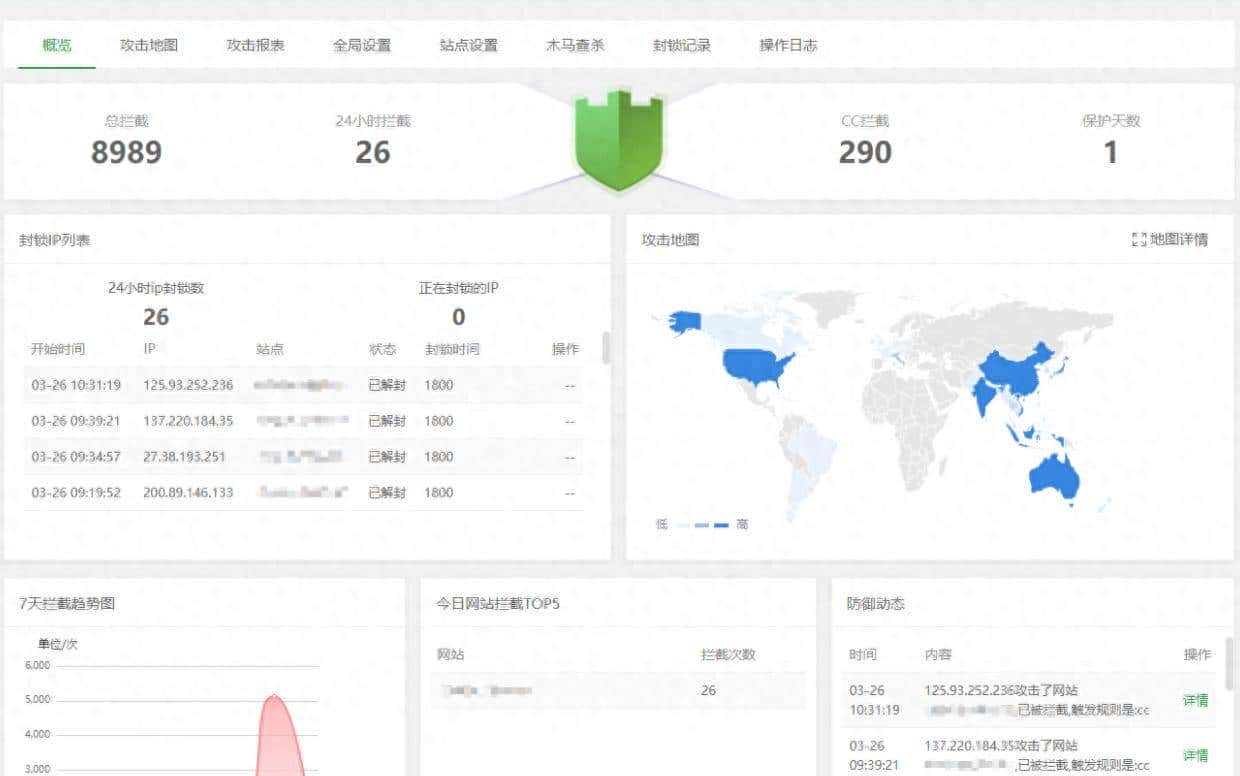Click the dark blue 高 legend swatch

point(722,524)
